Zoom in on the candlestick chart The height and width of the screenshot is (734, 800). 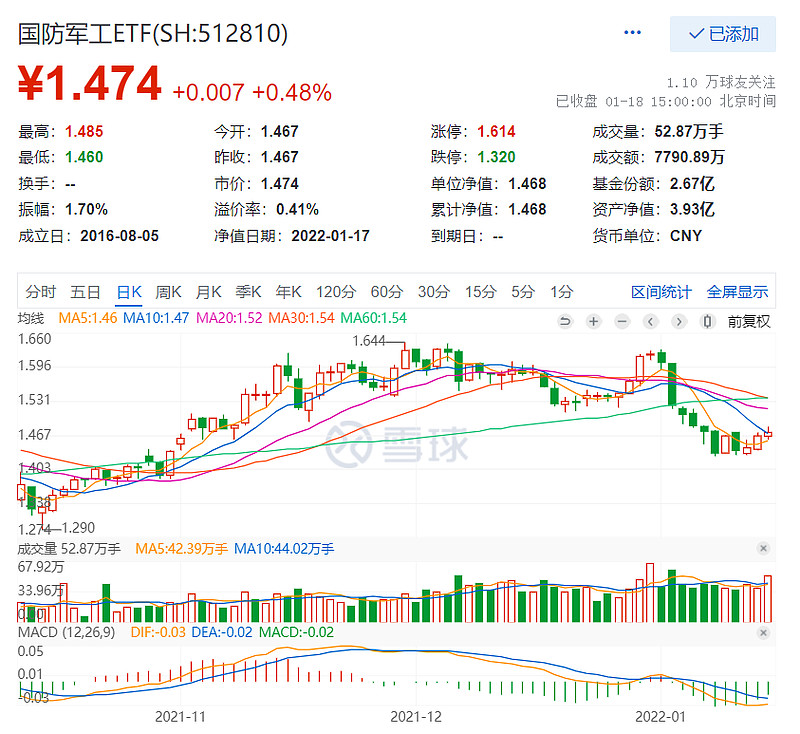(x=593, y=322)
